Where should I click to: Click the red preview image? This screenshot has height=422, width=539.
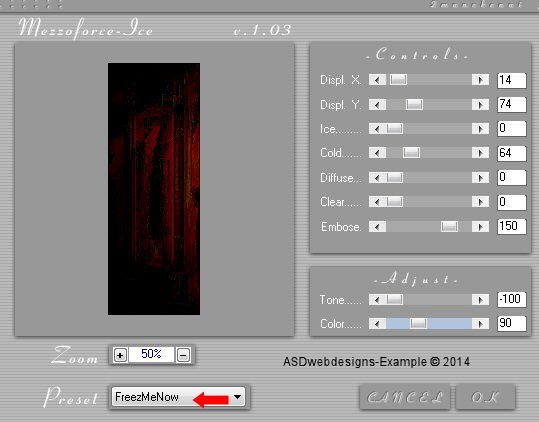point(154,189)
